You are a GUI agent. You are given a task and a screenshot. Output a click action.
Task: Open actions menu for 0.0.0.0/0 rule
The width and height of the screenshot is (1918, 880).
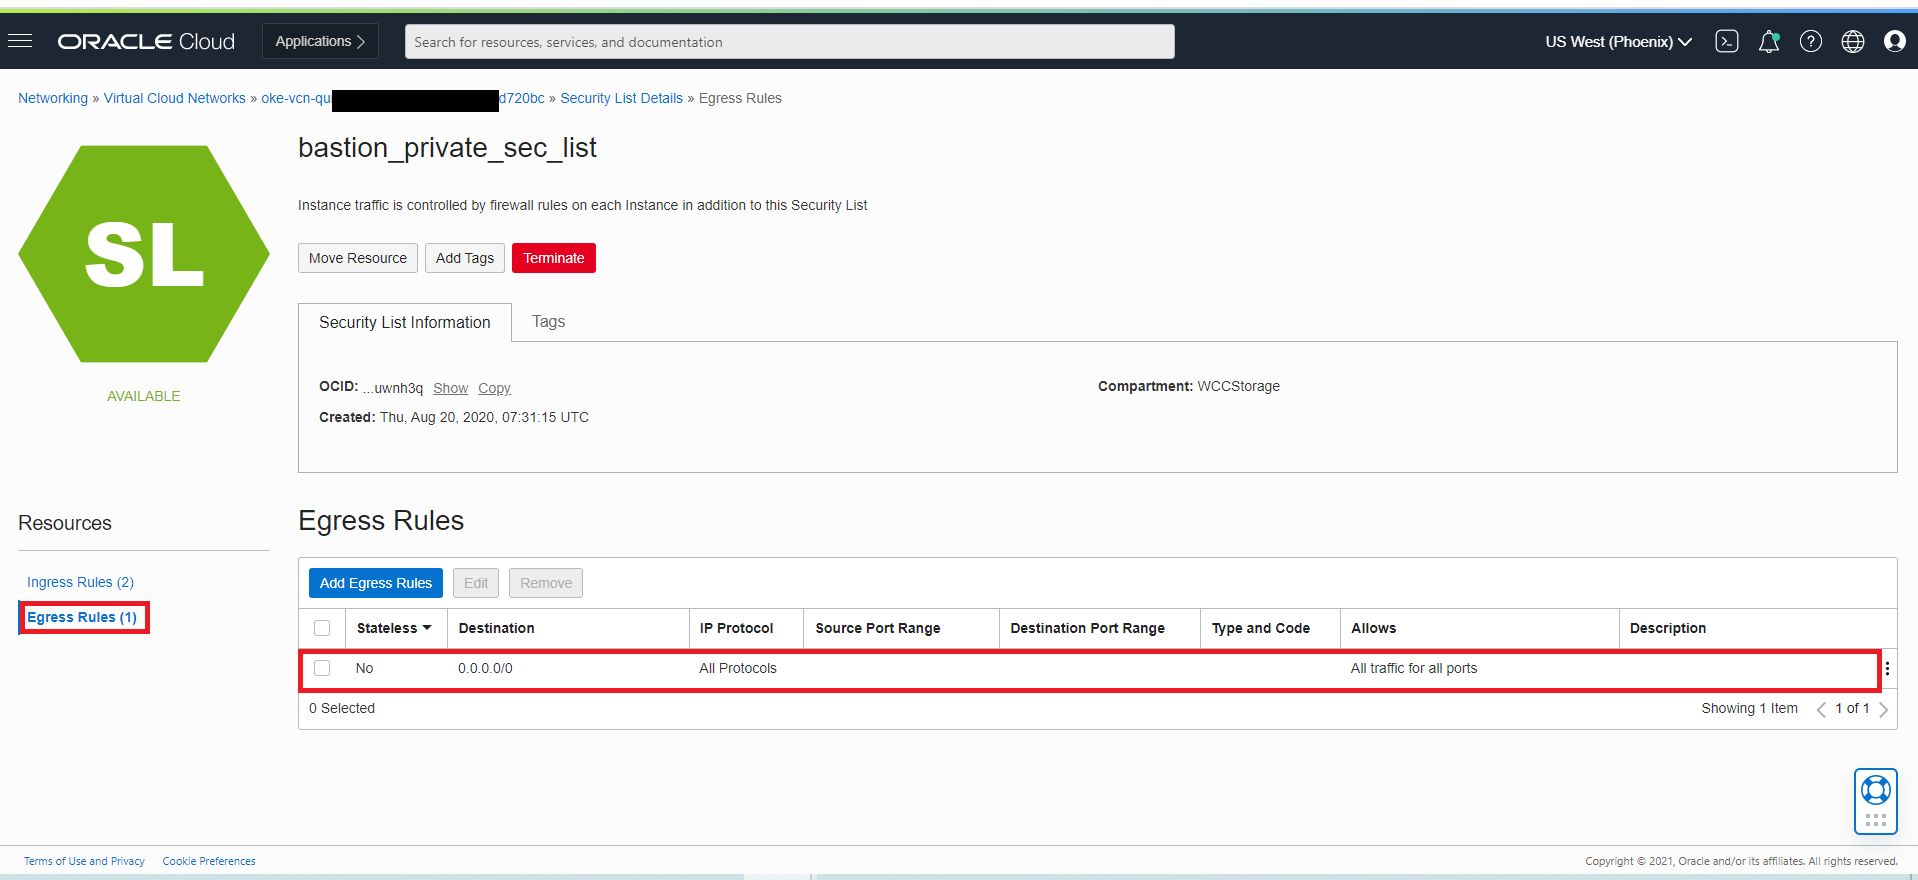point(1887,669)
